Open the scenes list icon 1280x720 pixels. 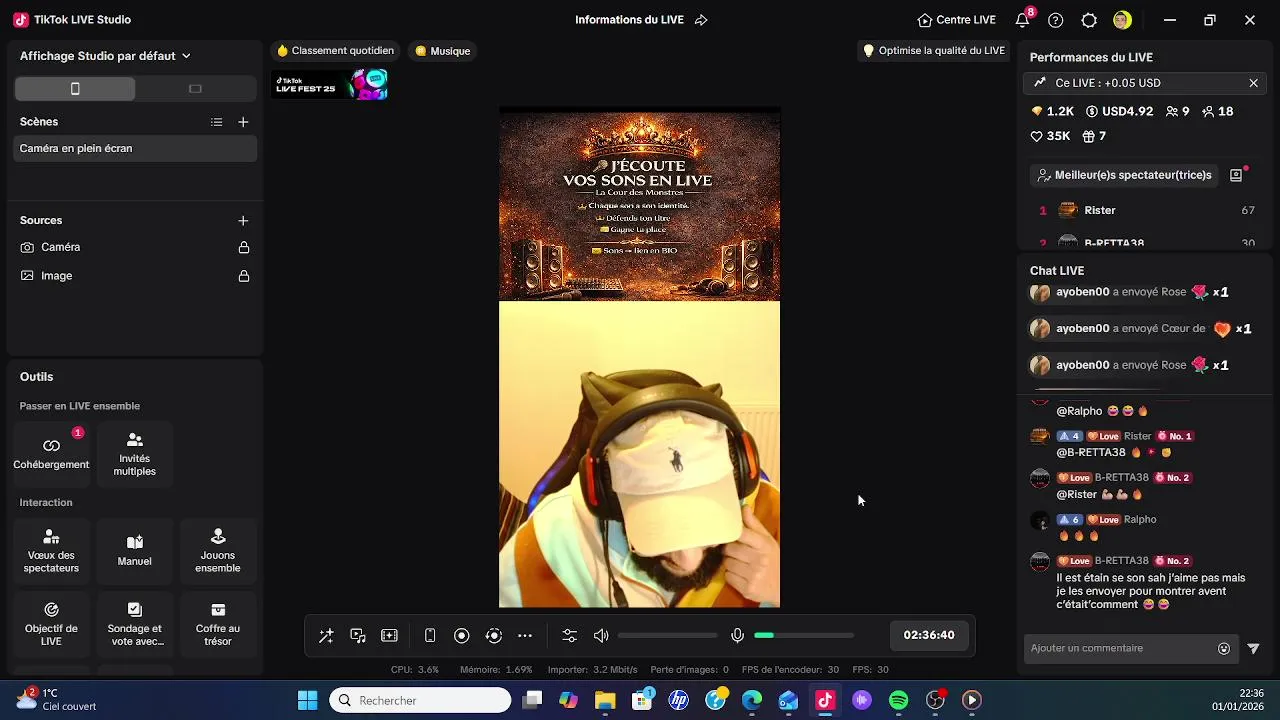pyautogui.click(x=216, y=122)
